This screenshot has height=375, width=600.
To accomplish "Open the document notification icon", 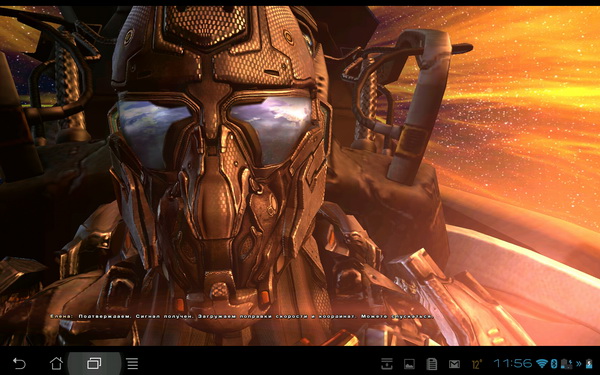I will (x=432, y=364).
